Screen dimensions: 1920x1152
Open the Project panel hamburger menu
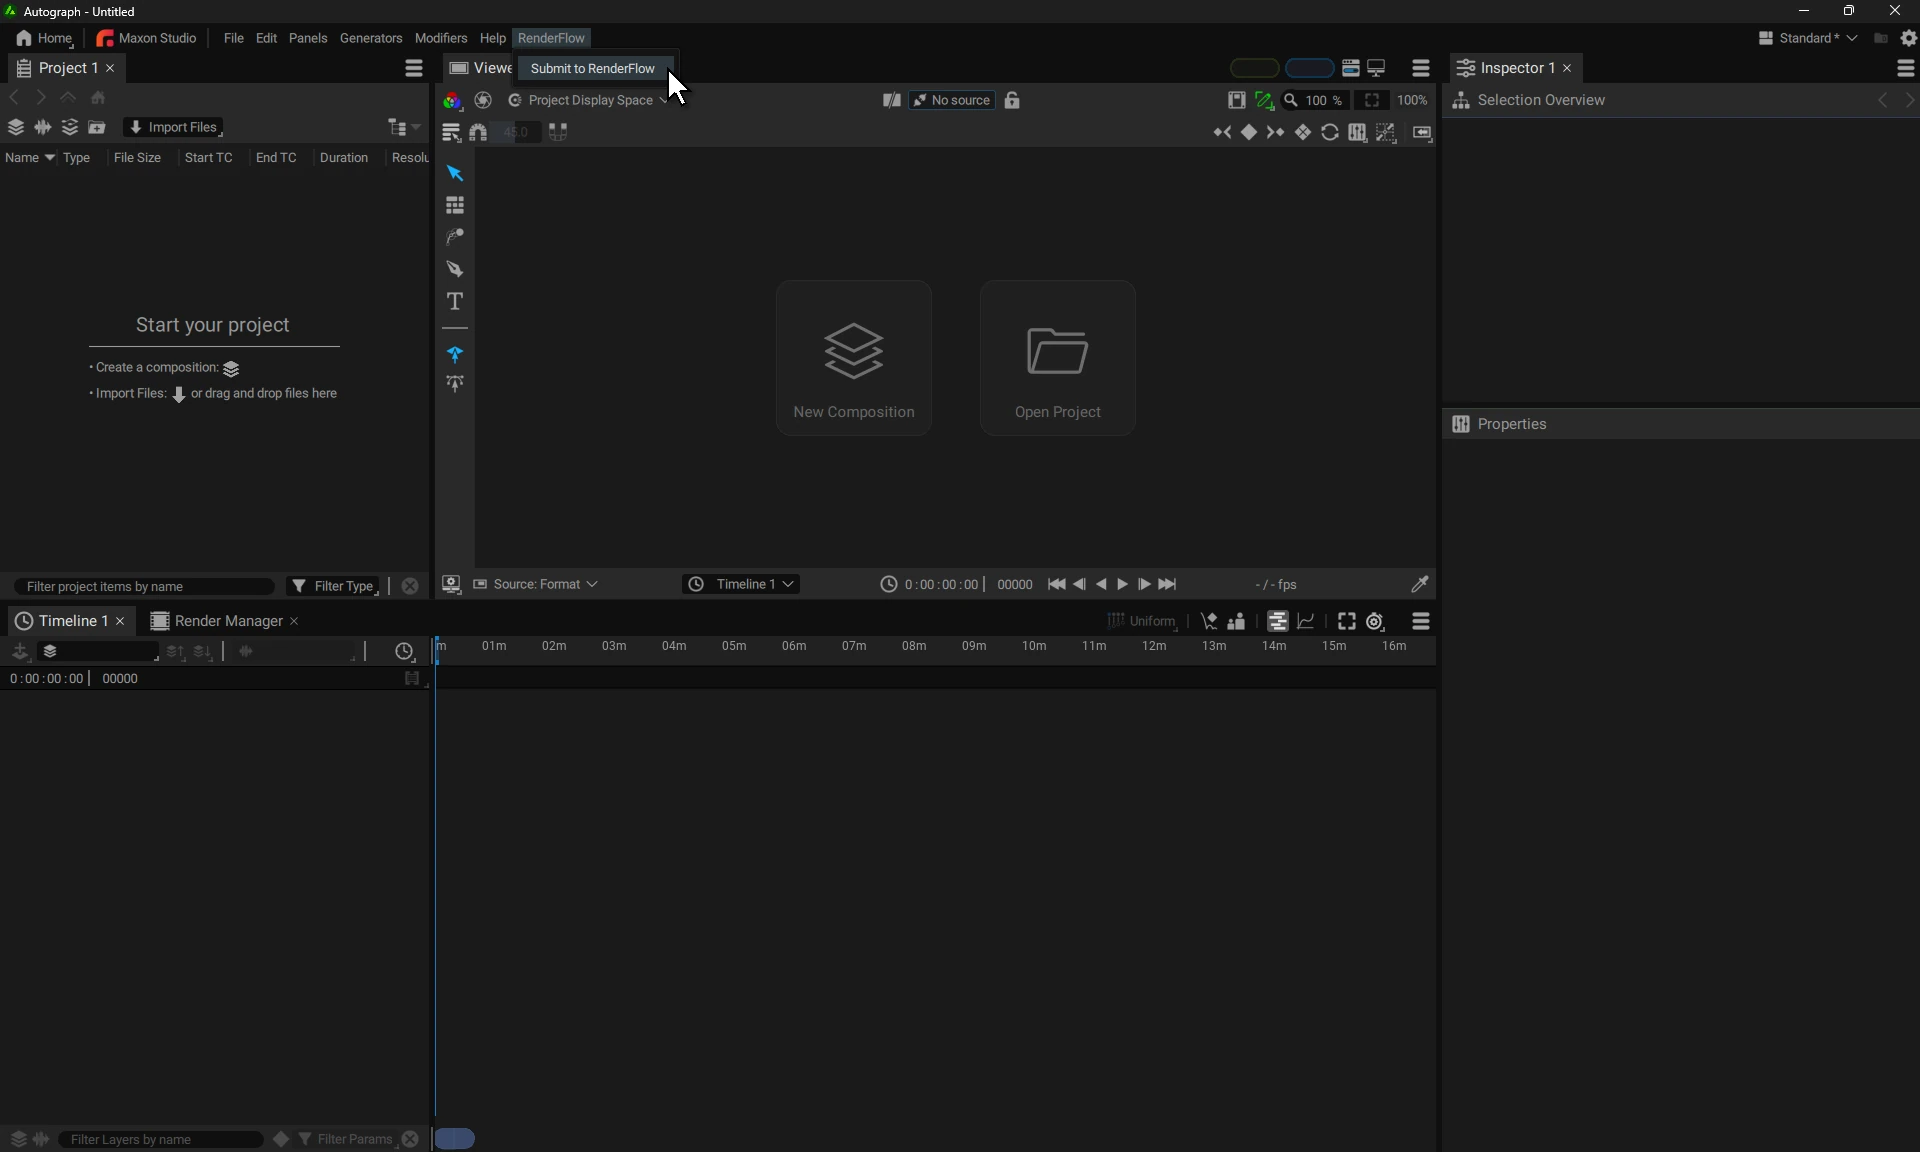pos(414,68)
